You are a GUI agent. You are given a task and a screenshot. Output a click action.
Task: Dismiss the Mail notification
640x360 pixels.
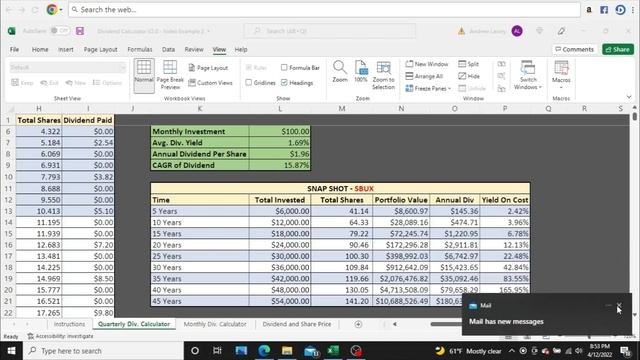(x=619, y=305)
